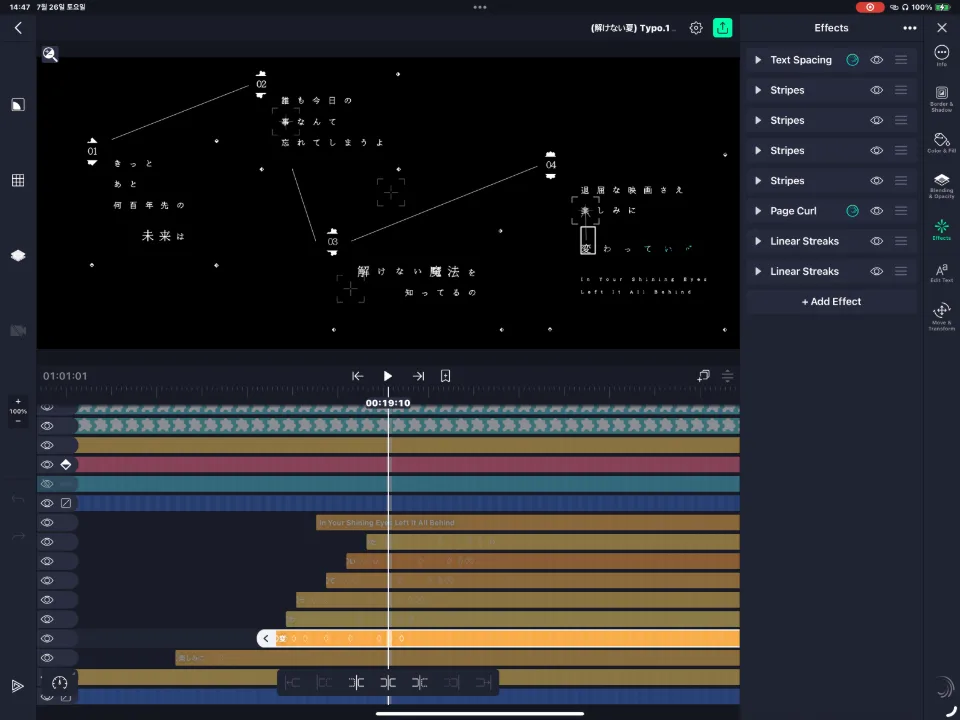Open the Border & Shadow panel

(x=942, y=98)
